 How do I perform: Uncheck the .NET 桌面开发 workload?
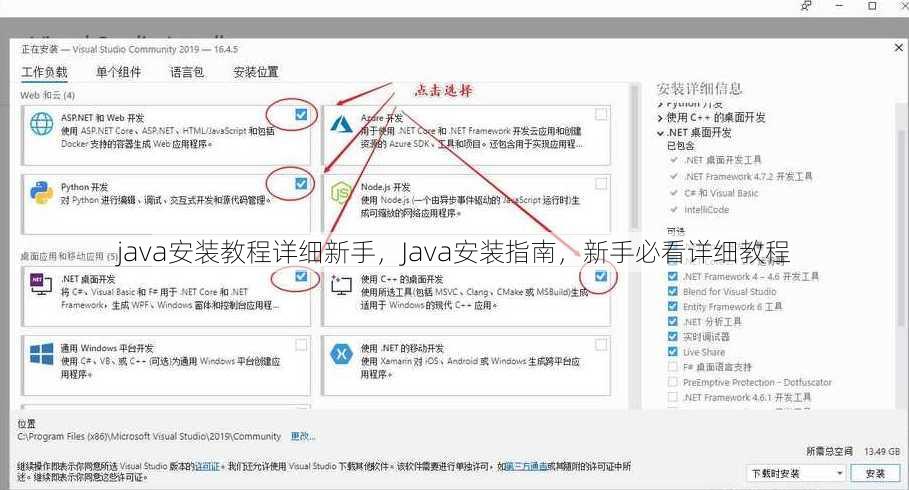point(301,276)
